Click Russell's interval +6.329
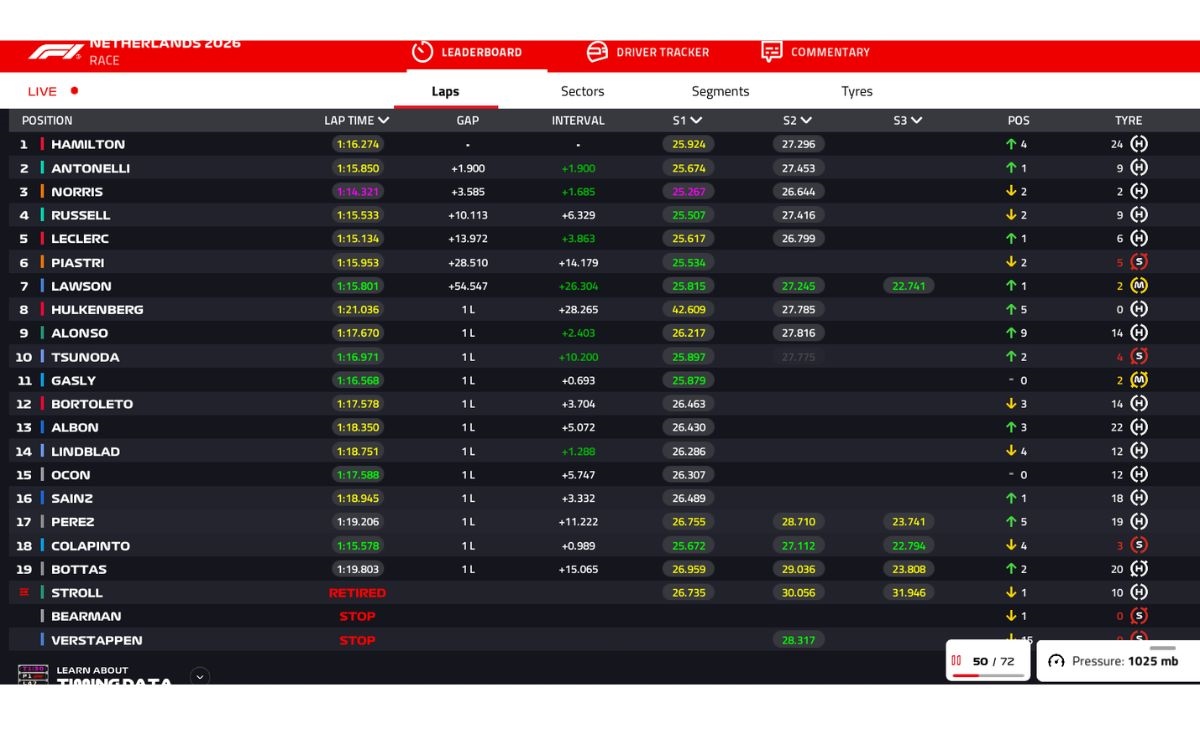 [x=579, y=215]
